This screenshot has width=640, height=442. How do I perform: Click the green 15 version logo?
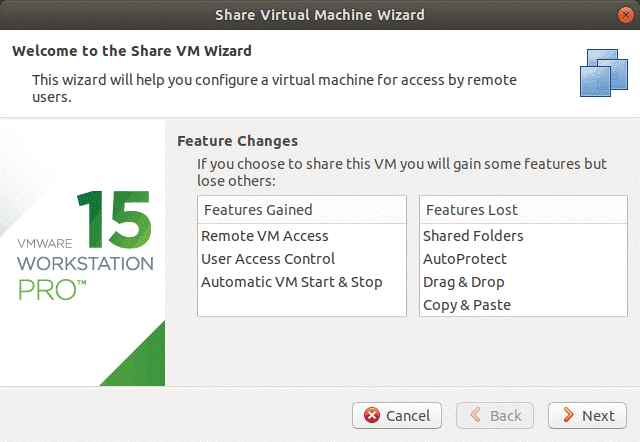(115, 220)
